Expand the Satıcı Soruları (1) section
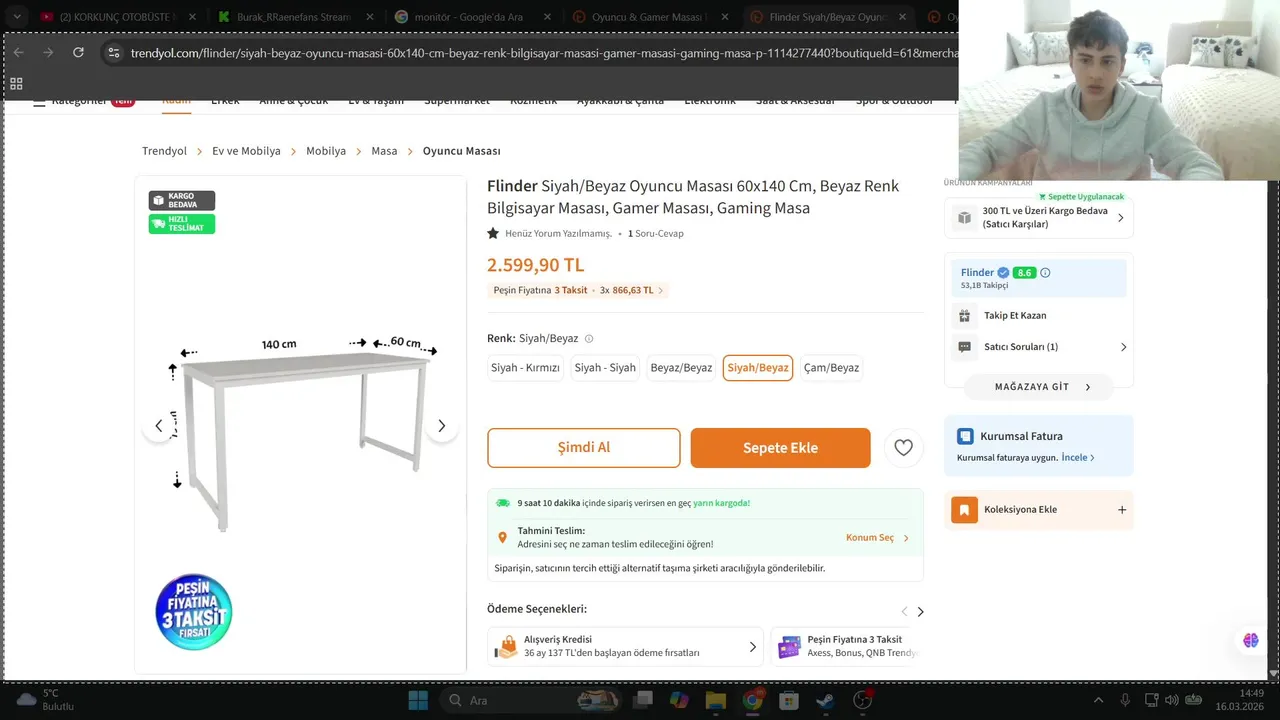The width and height of the screenshot is (1280, 720). pos(1039,347)
